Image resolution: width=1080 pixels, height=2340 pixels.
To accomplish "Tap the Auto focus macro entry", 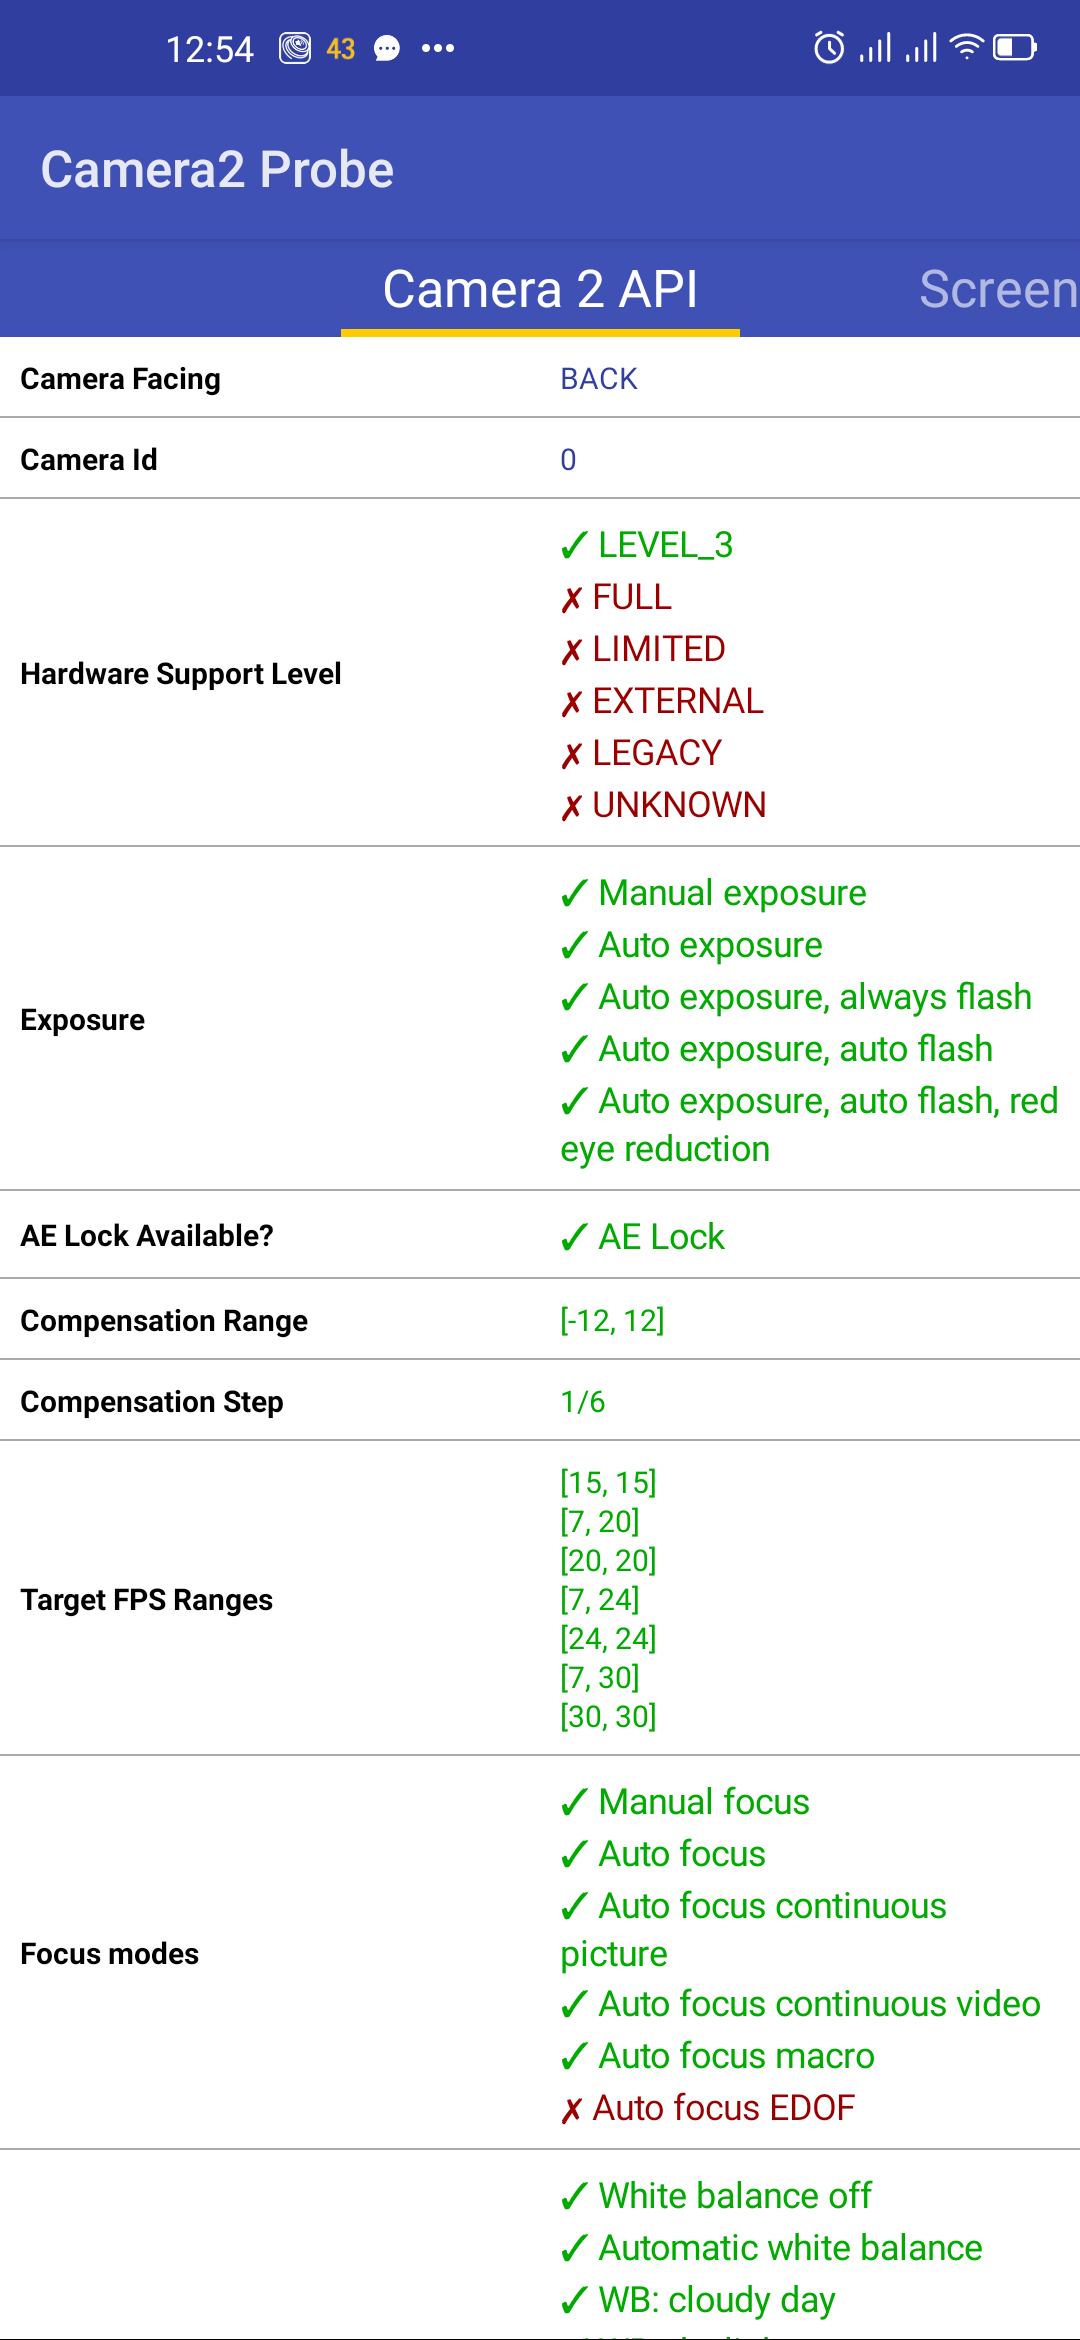I will 736,2056.
